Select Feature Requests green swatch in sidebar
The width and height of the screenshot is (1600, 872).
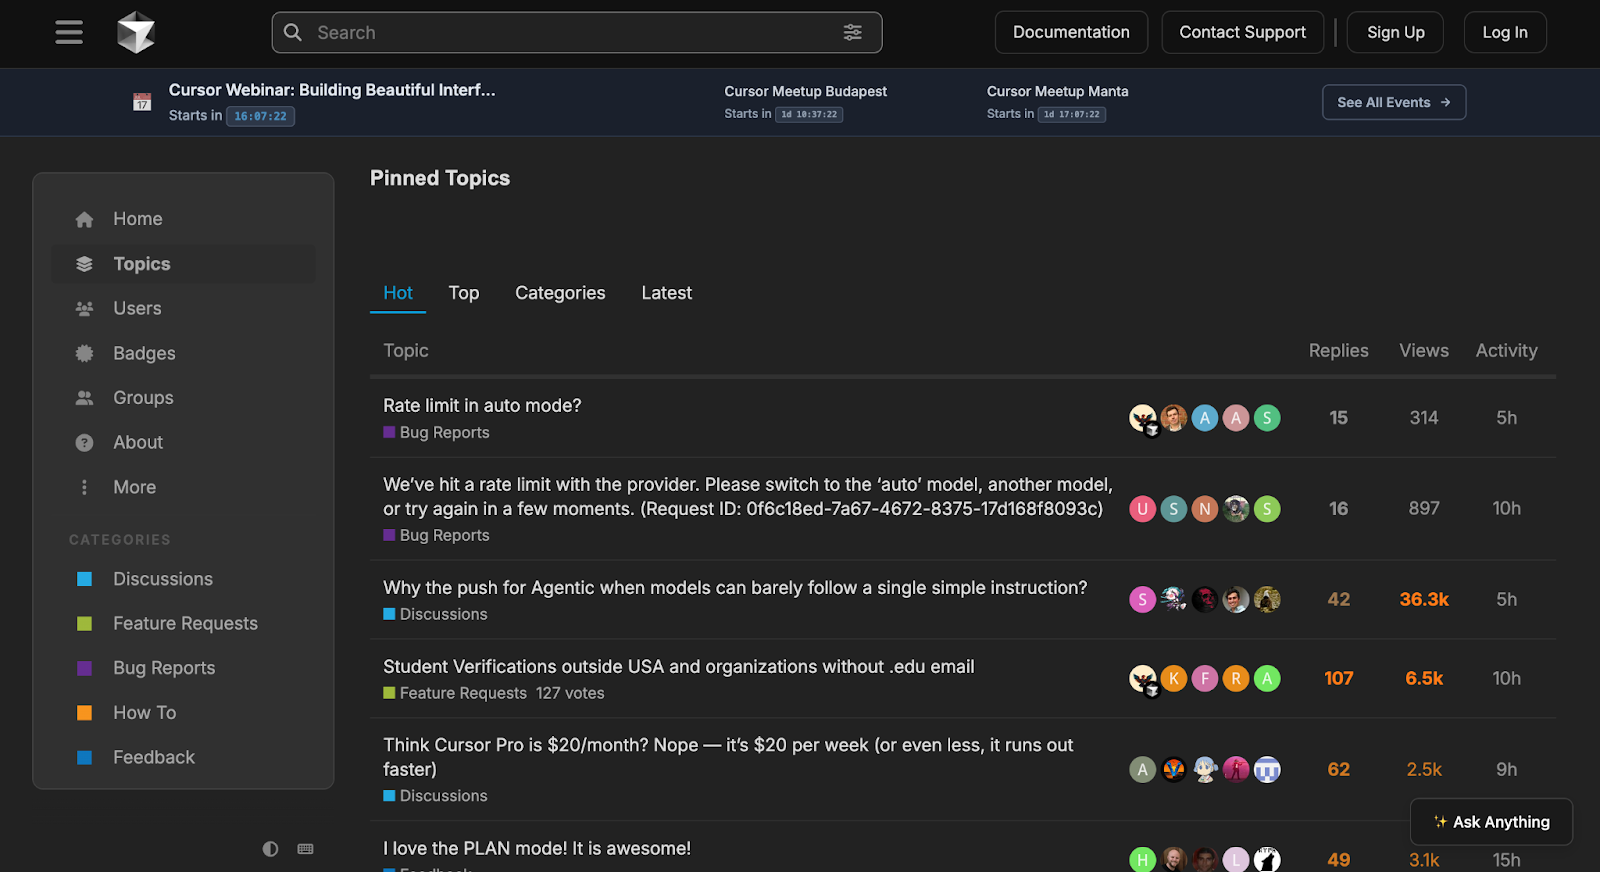[x=85, y=624]
